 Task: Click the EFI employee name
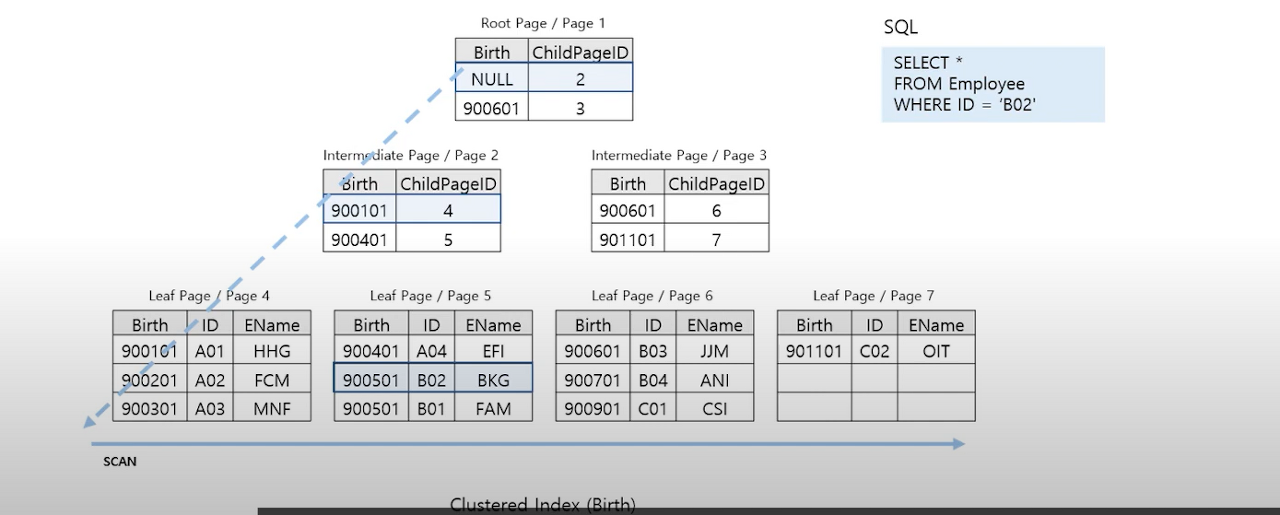[493, 351]
